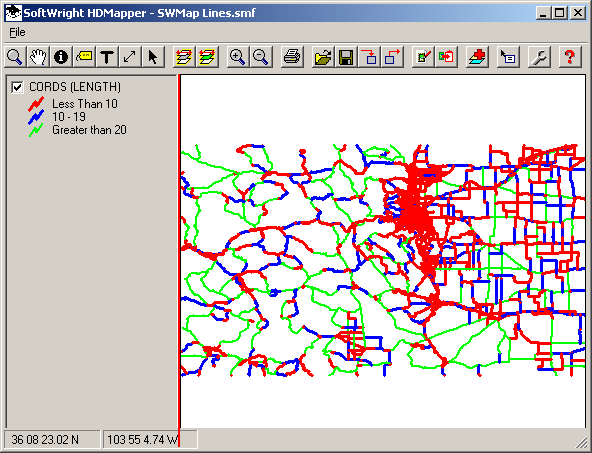Screen dimensions: 592x453
Task: Open settings with the wrench icon
Action: click(x=539, y=57)
